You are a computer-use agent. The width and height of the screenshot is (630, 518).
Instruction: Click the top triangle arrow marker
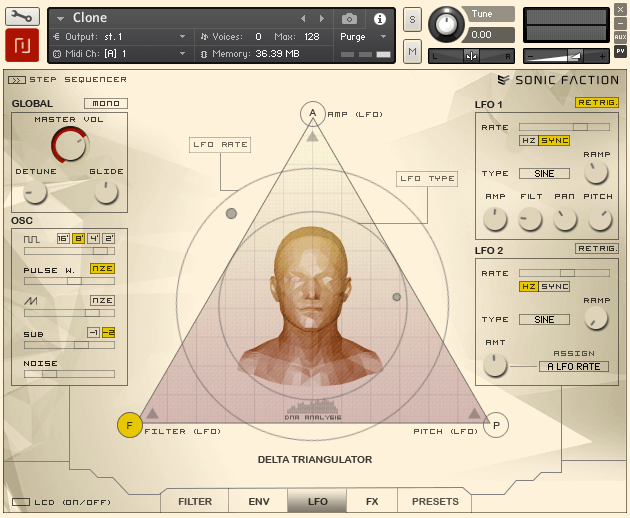pos(312,137)
